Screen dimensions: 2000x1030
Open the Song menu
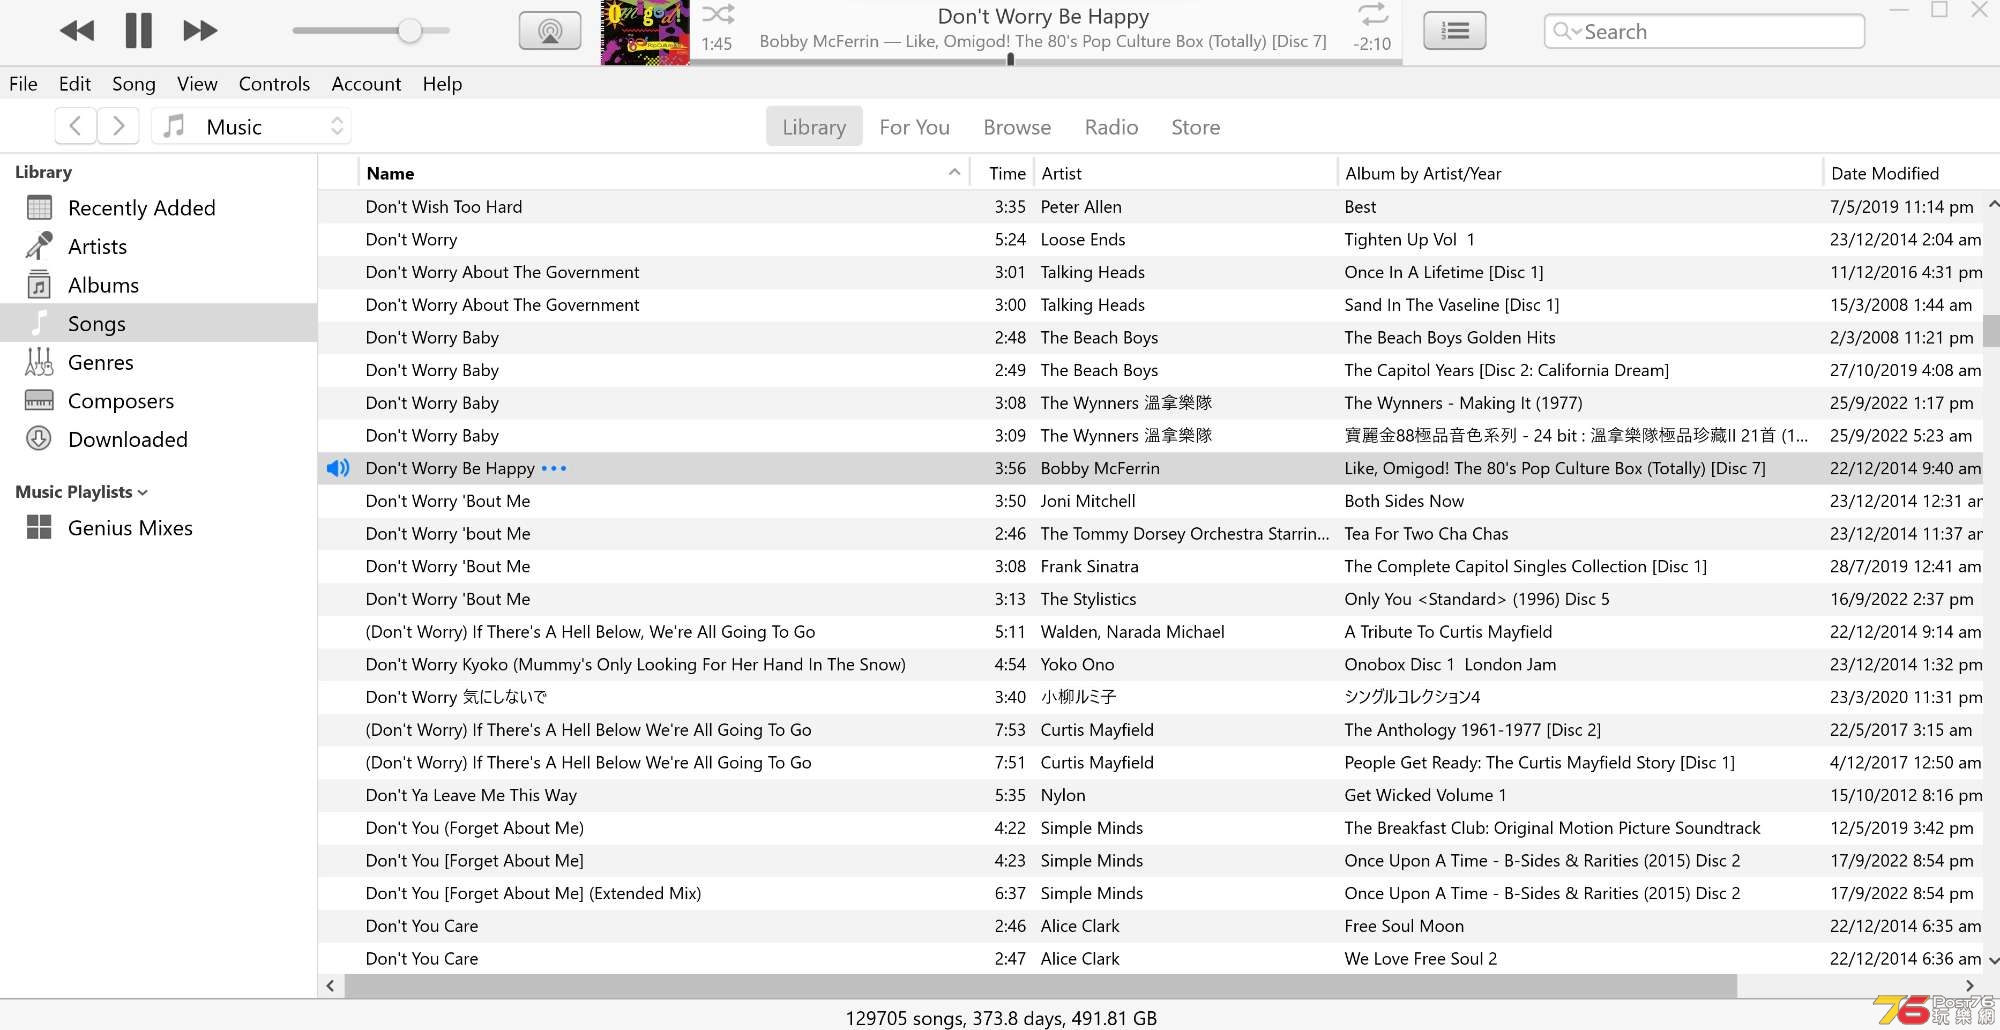coord(133,84)
